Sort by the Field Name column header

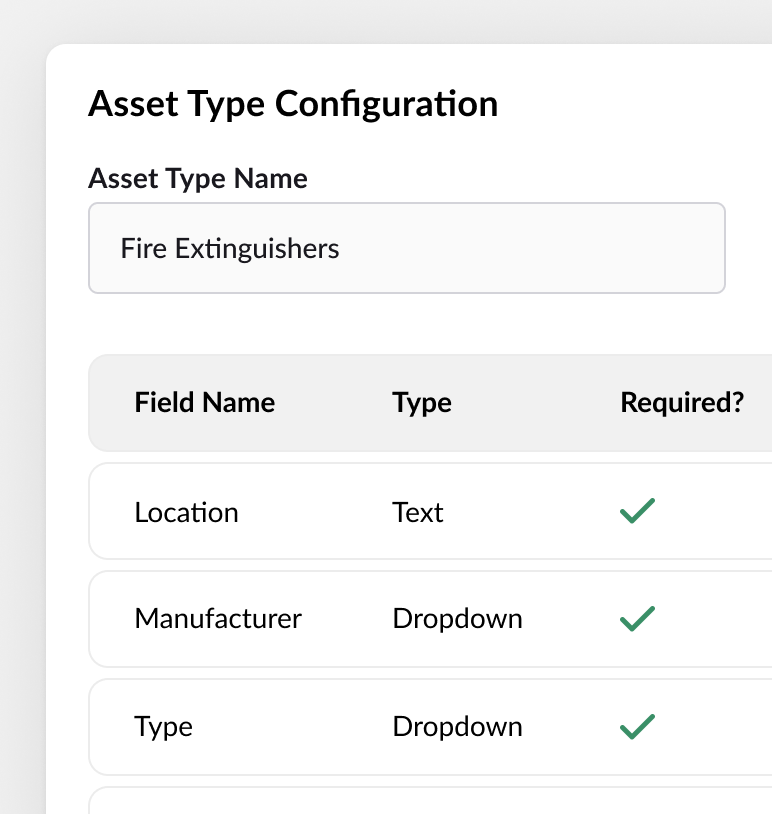(204, 403)
